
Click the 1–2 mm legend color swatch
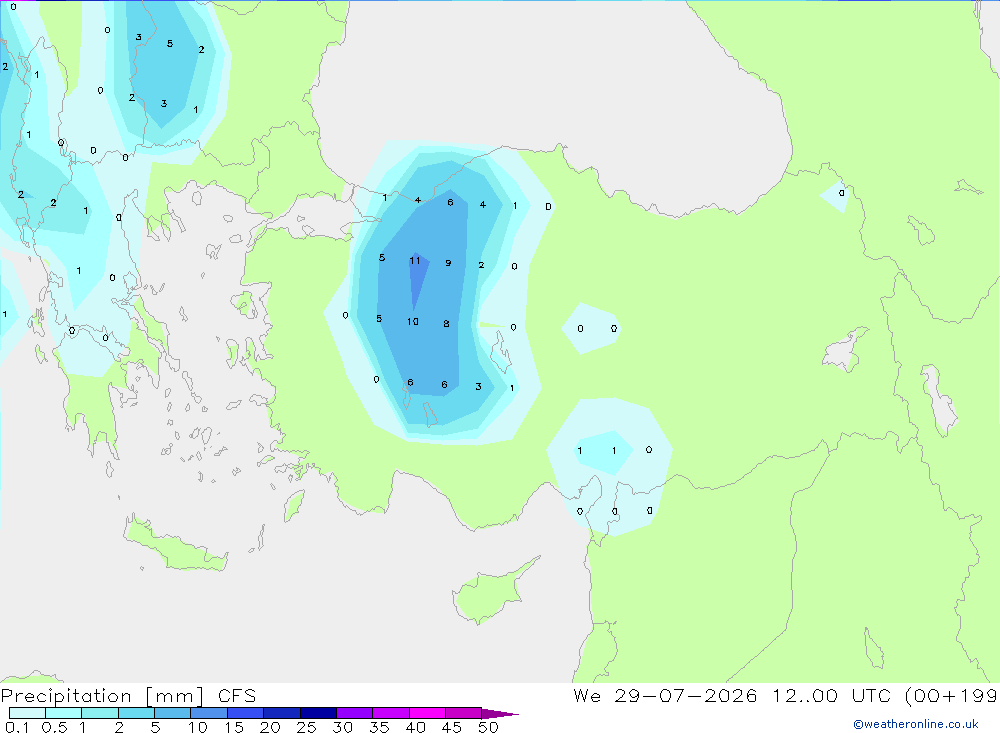99,713
